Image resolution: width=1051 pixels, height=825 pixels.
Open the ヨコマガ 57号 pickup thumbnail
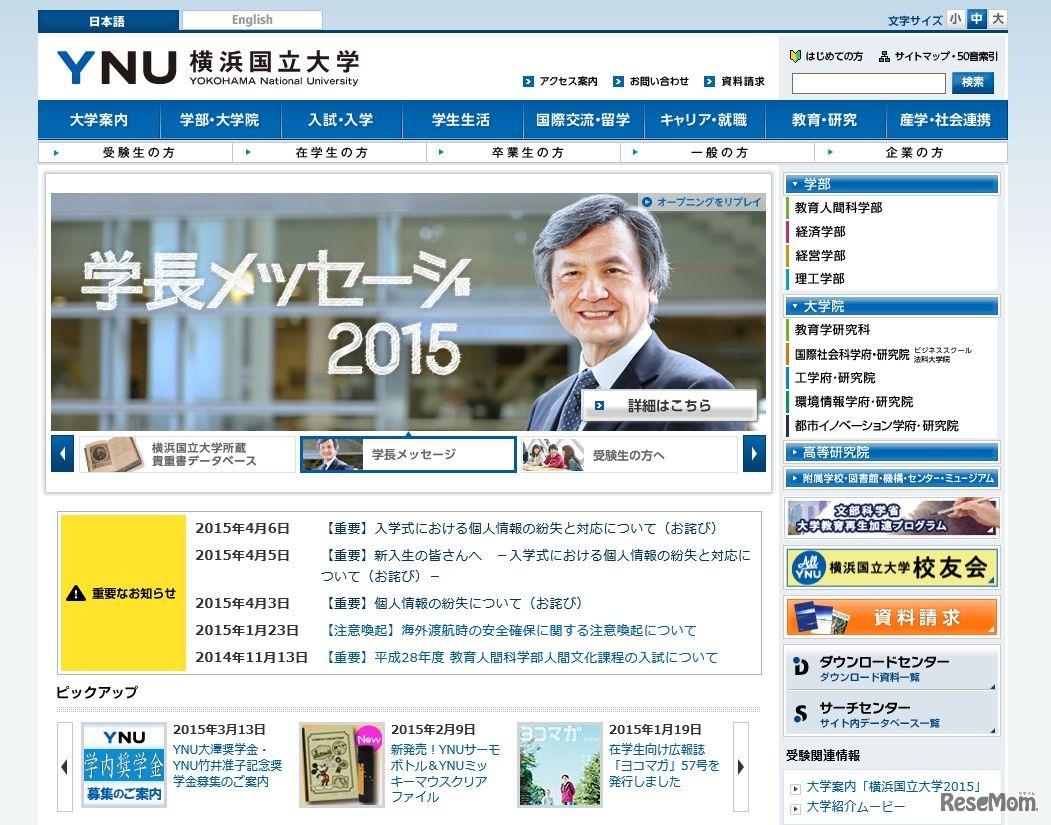[560, 765]
